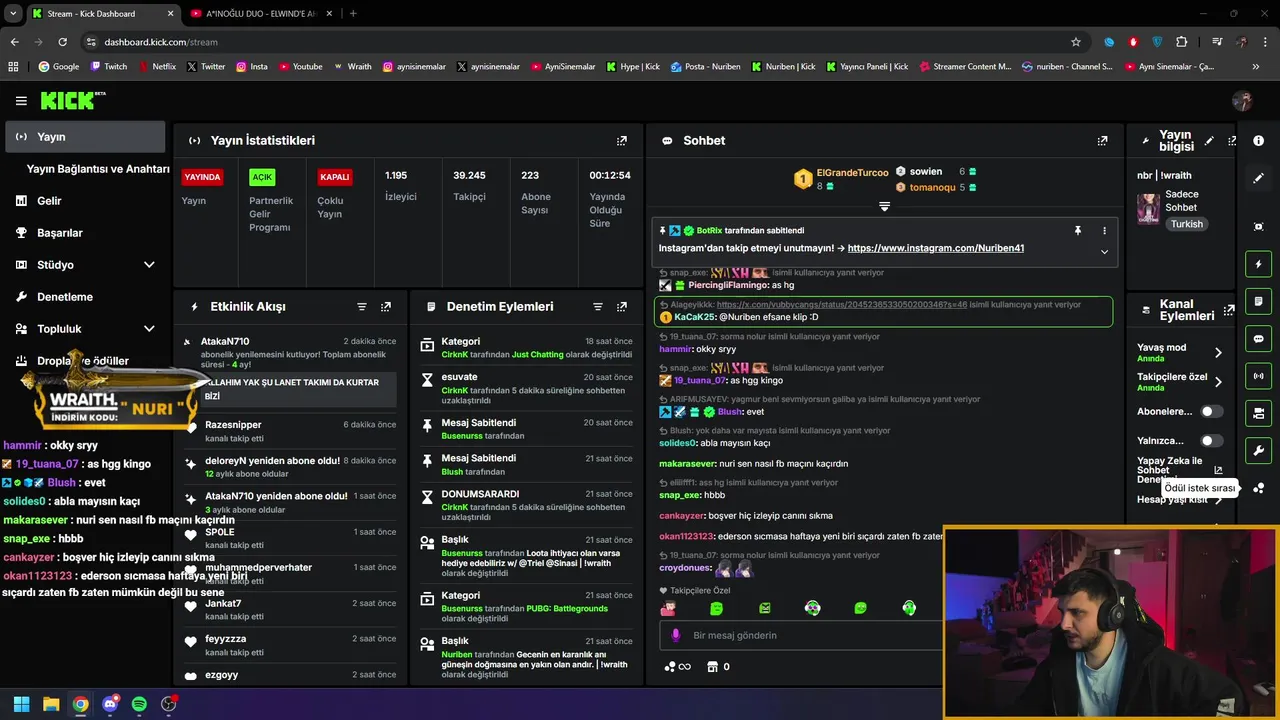Open the reward request queue icon

tap(1259, 488)
